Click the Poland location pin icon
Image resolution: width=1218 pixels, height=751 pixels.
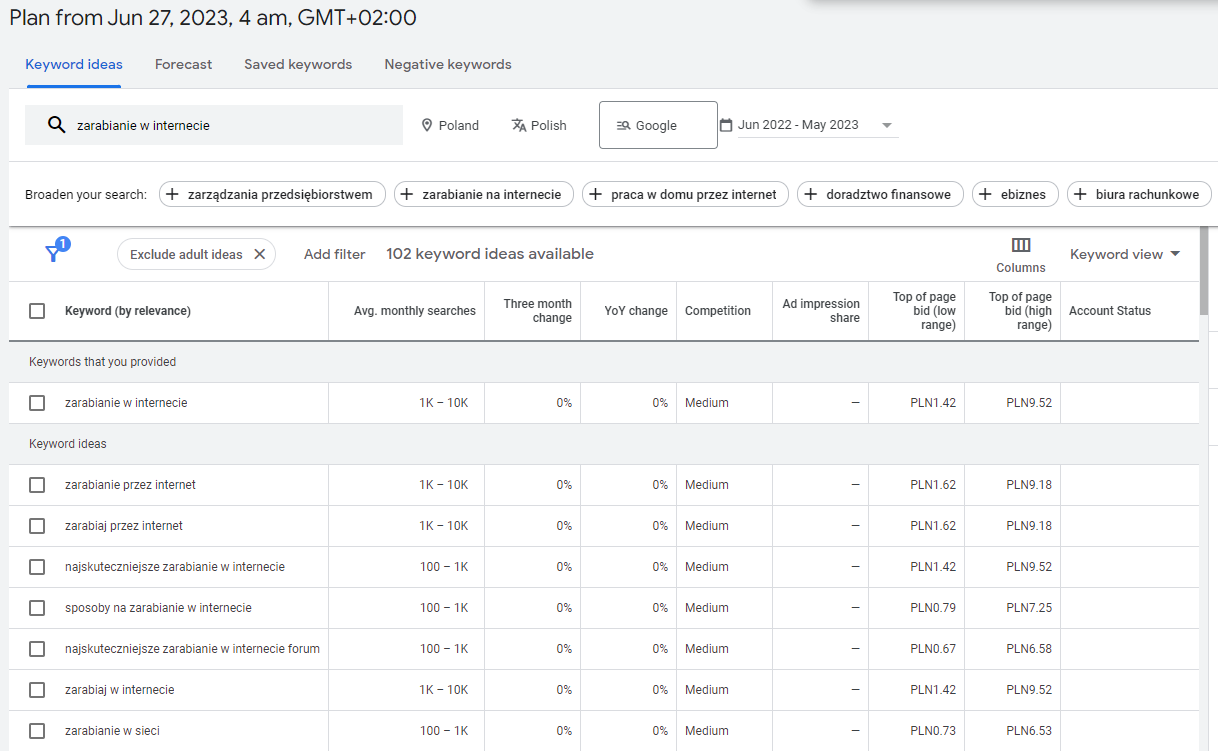coord(427,125)
